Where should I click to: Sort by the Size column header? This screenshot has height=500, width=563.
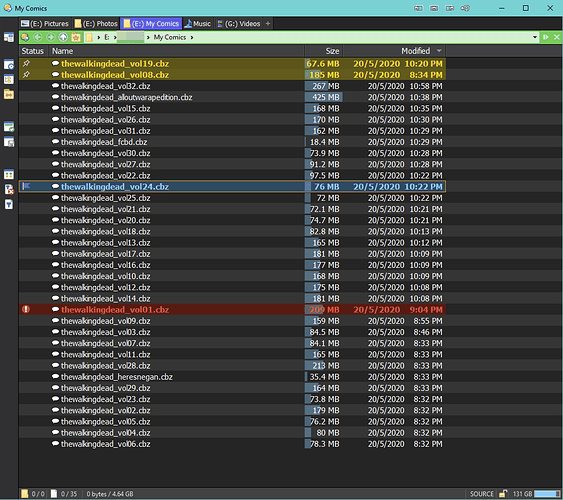[324, 51]
